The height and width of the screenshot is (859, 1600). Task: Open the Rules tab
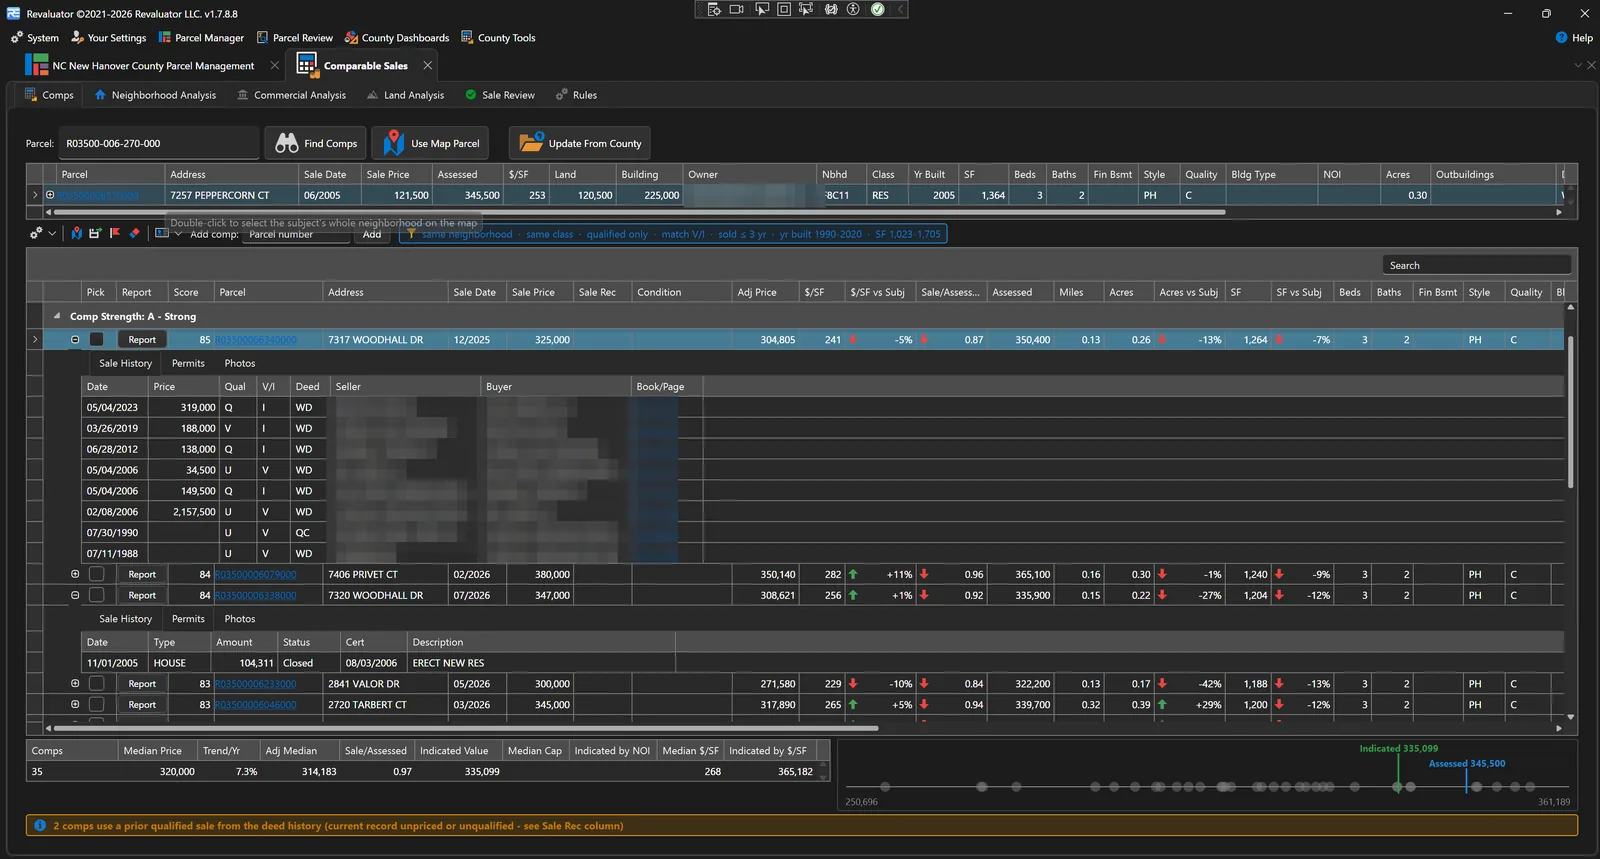(x=577, y=95)
